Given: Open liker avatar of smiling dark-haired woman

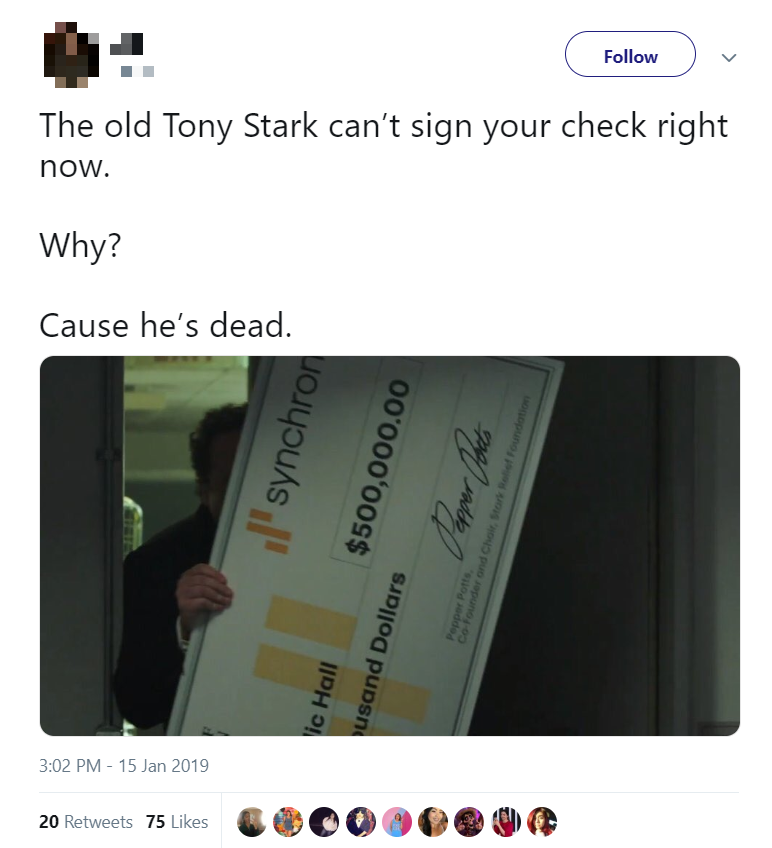Looking at the screenshot, I should [x=433, y=822].
